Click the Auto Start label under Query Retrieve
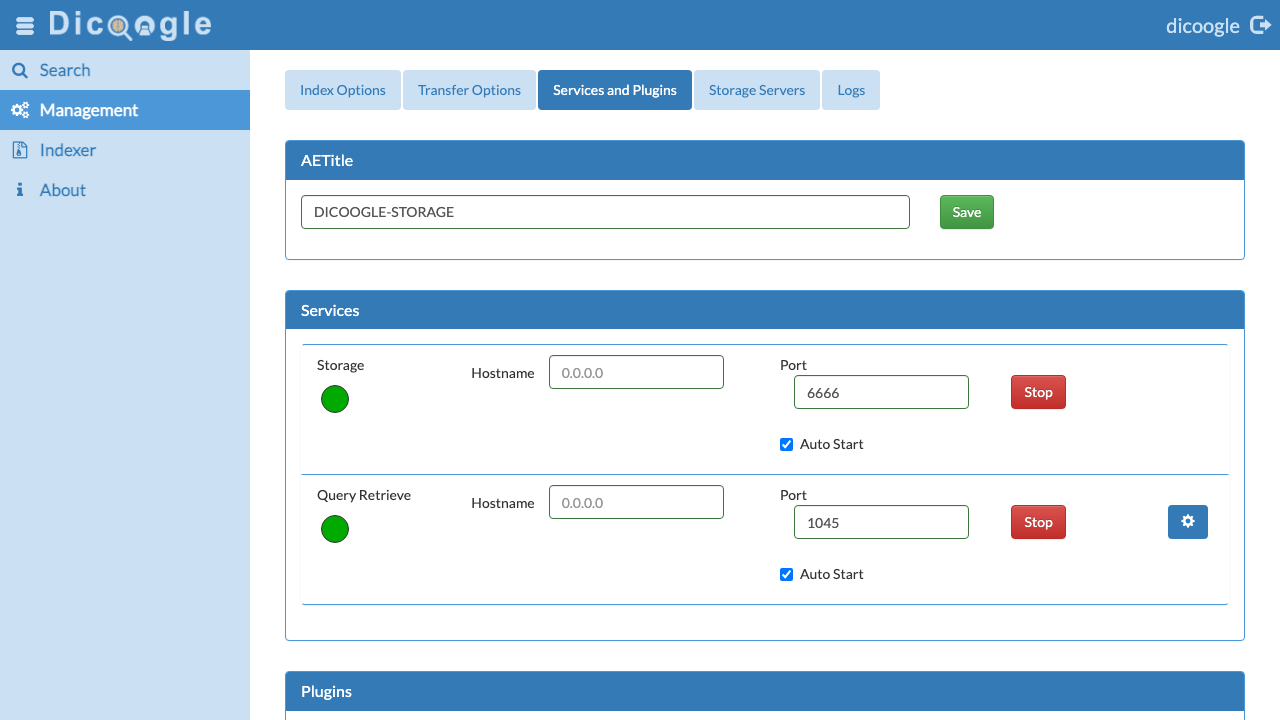 pos(831,574)
